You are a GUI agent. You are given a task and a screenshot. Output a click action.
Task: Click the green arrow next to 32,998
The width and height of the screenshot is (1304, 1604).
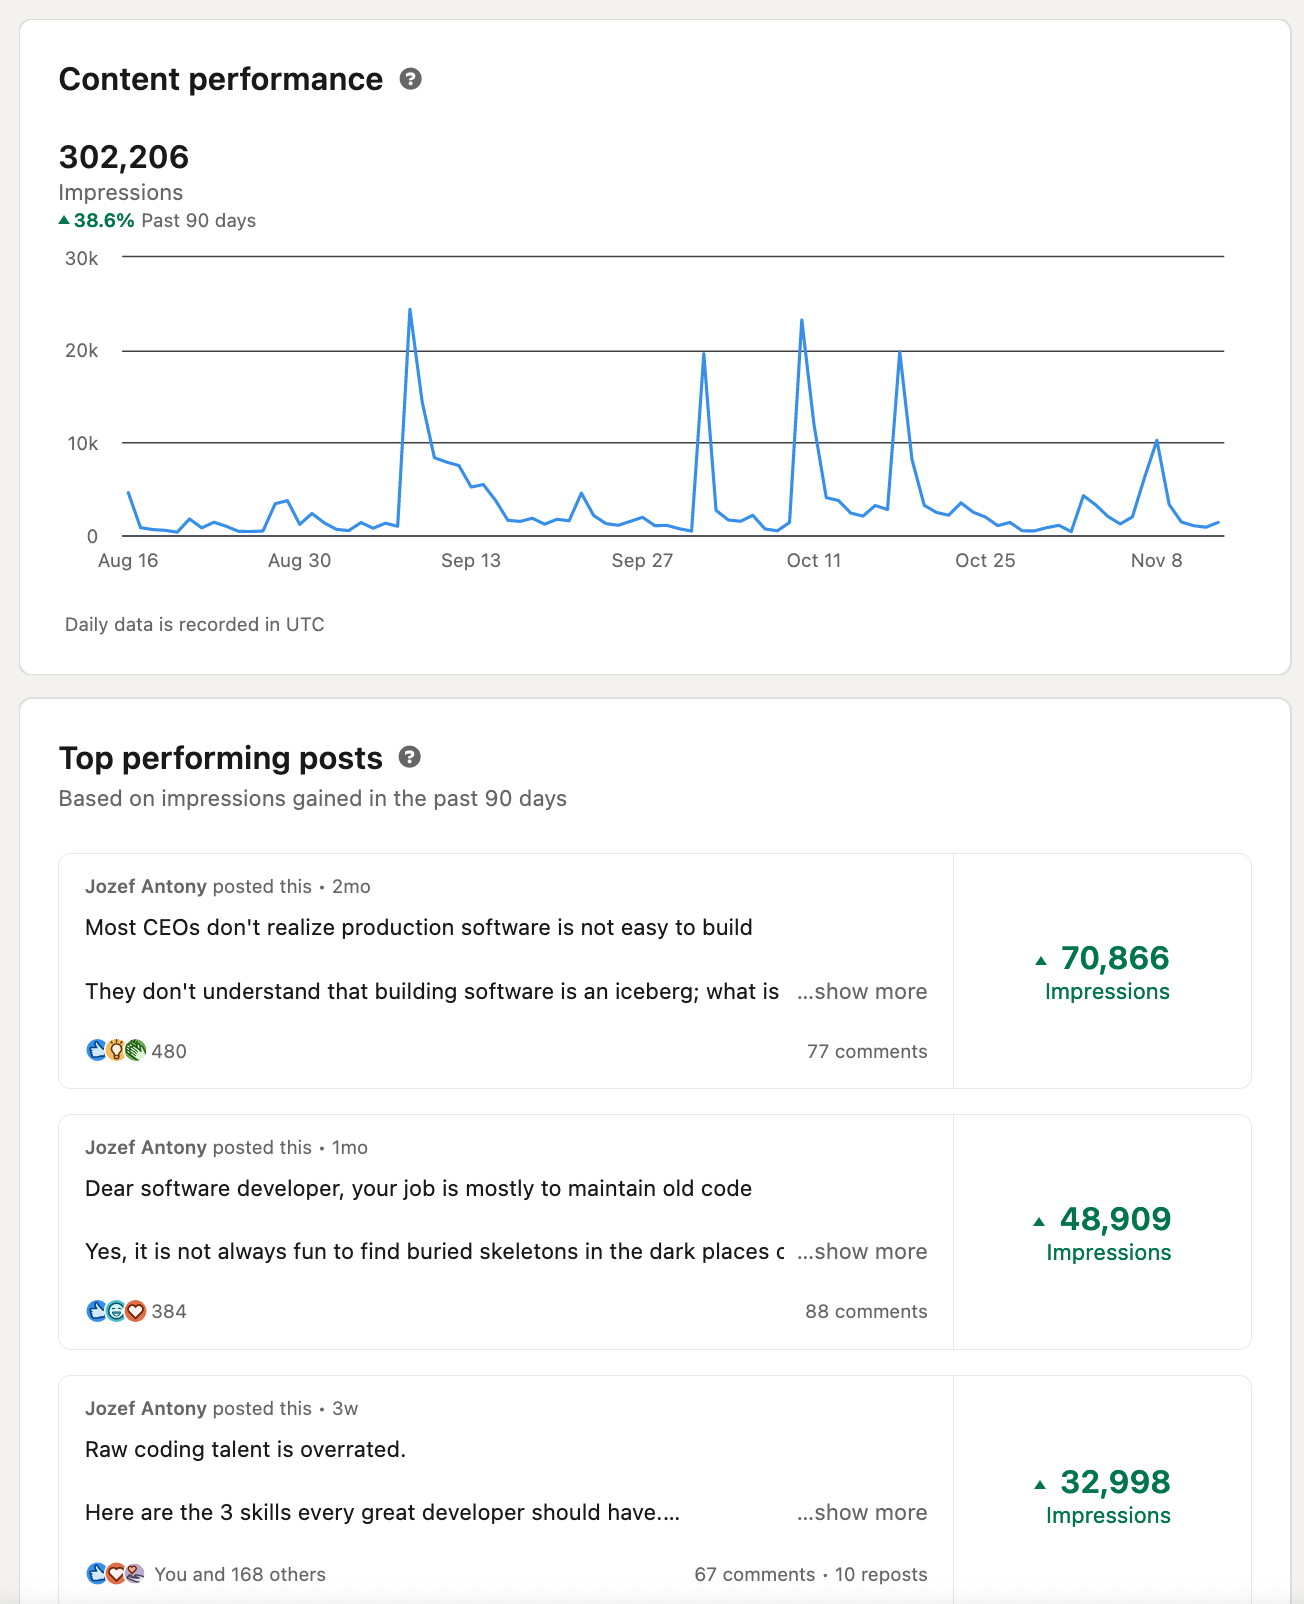pyautogui.click(x=1040, y=1484)
